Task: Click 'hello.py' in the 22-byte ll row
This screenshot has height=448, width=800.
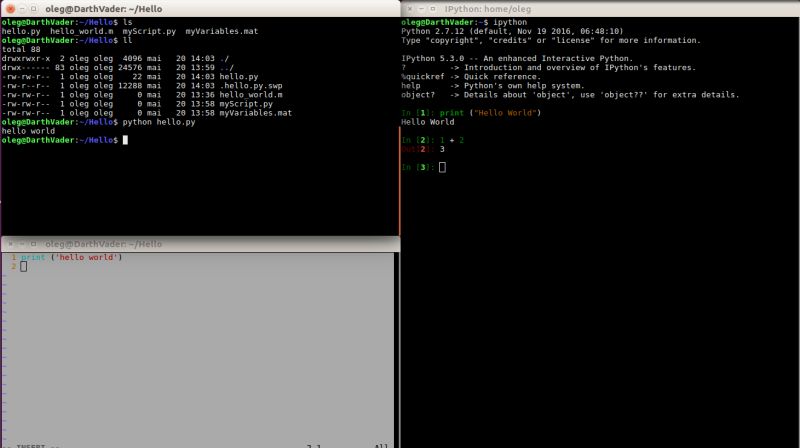Action: point(239,77)
